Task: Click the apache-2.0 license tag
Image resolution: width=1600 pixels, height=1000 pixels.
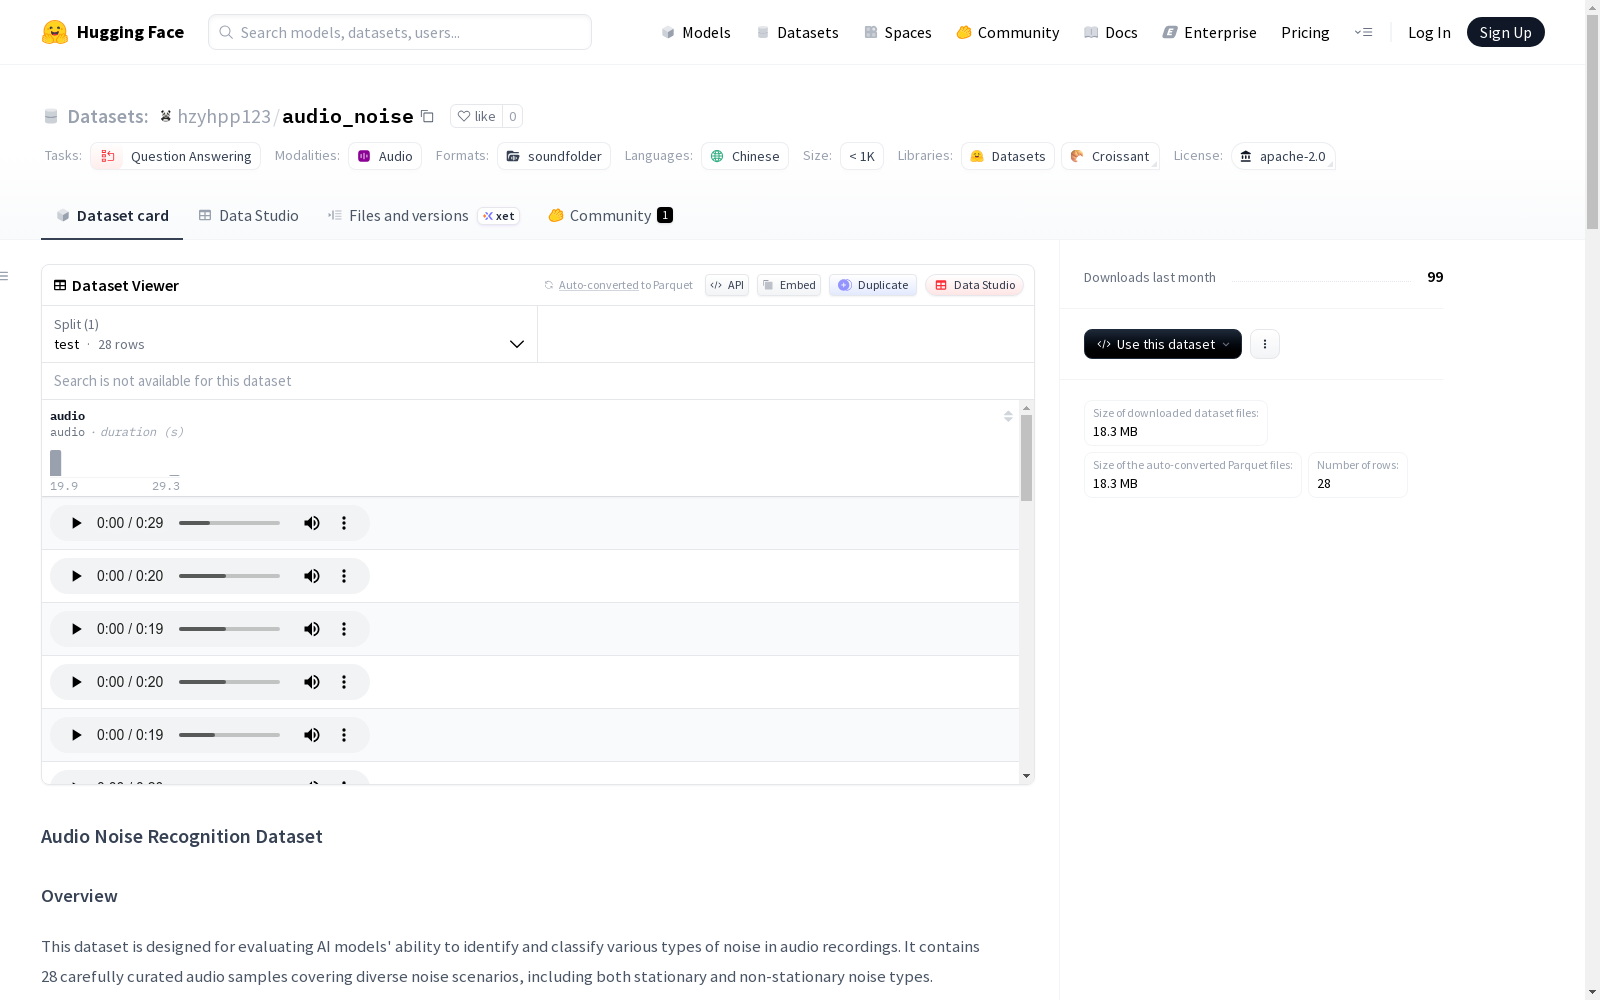Action: pos(1283,156)
